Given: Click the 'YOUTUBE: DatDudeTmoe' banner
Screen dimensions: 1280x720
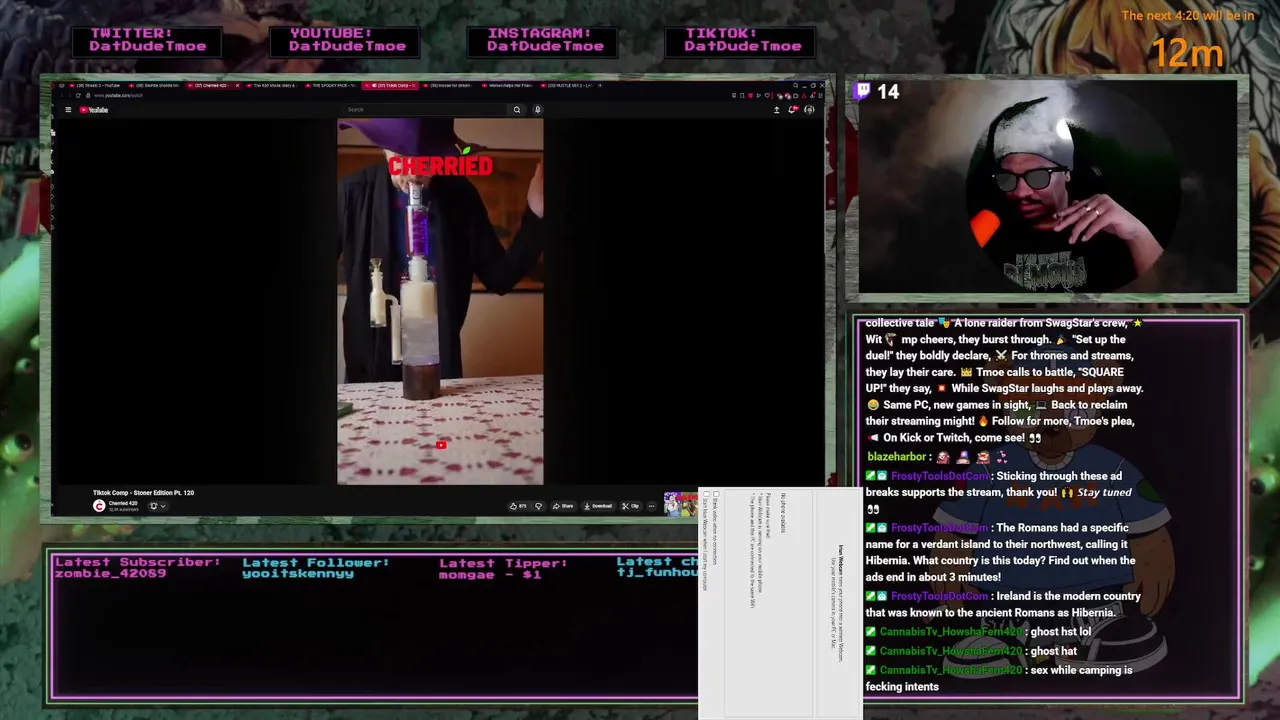Looking at the screenshot, I should pos(345,40).
